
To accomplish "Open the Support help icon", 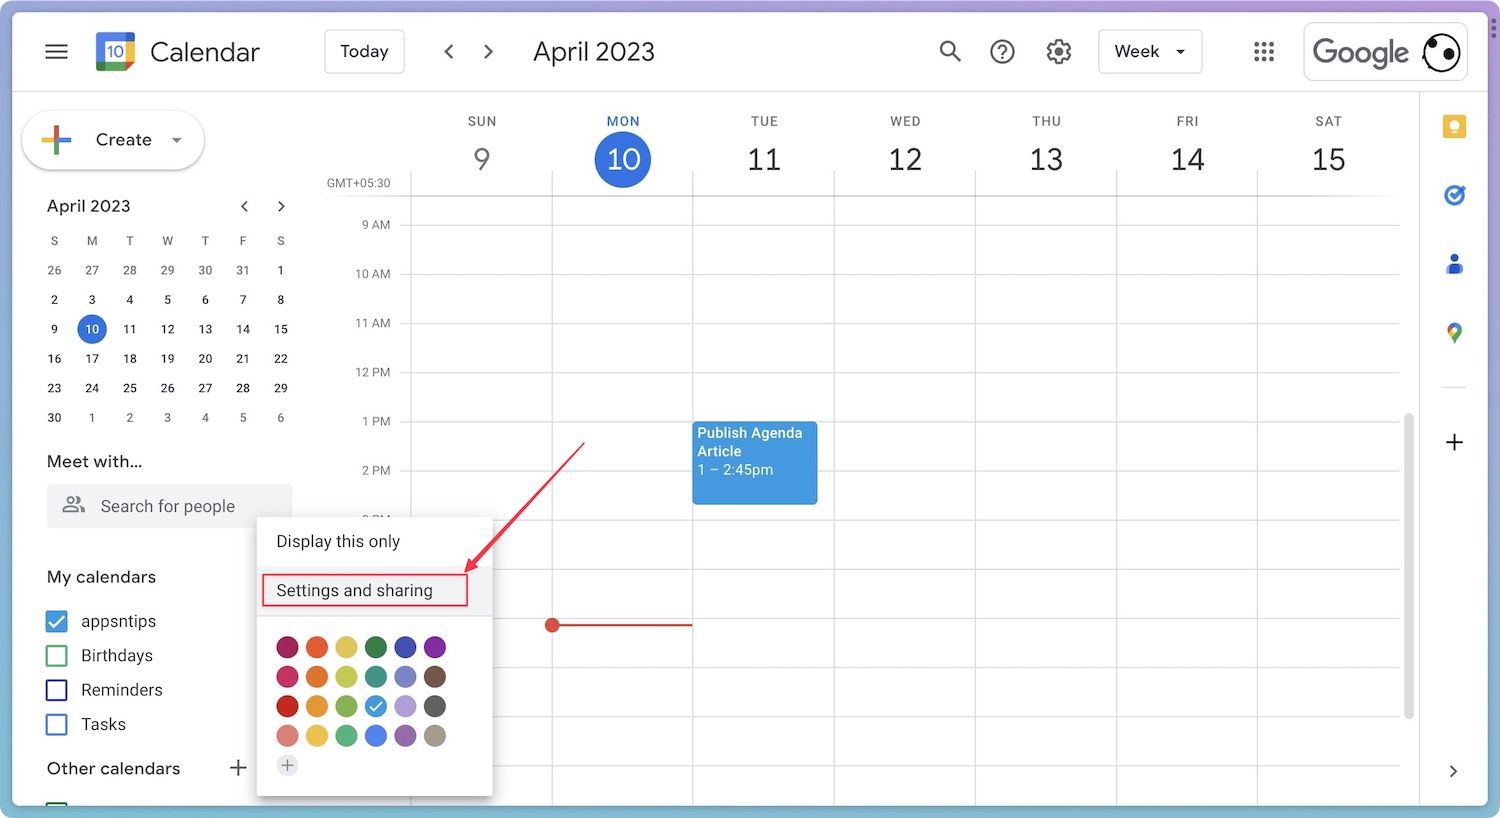I will point(1002,52).
